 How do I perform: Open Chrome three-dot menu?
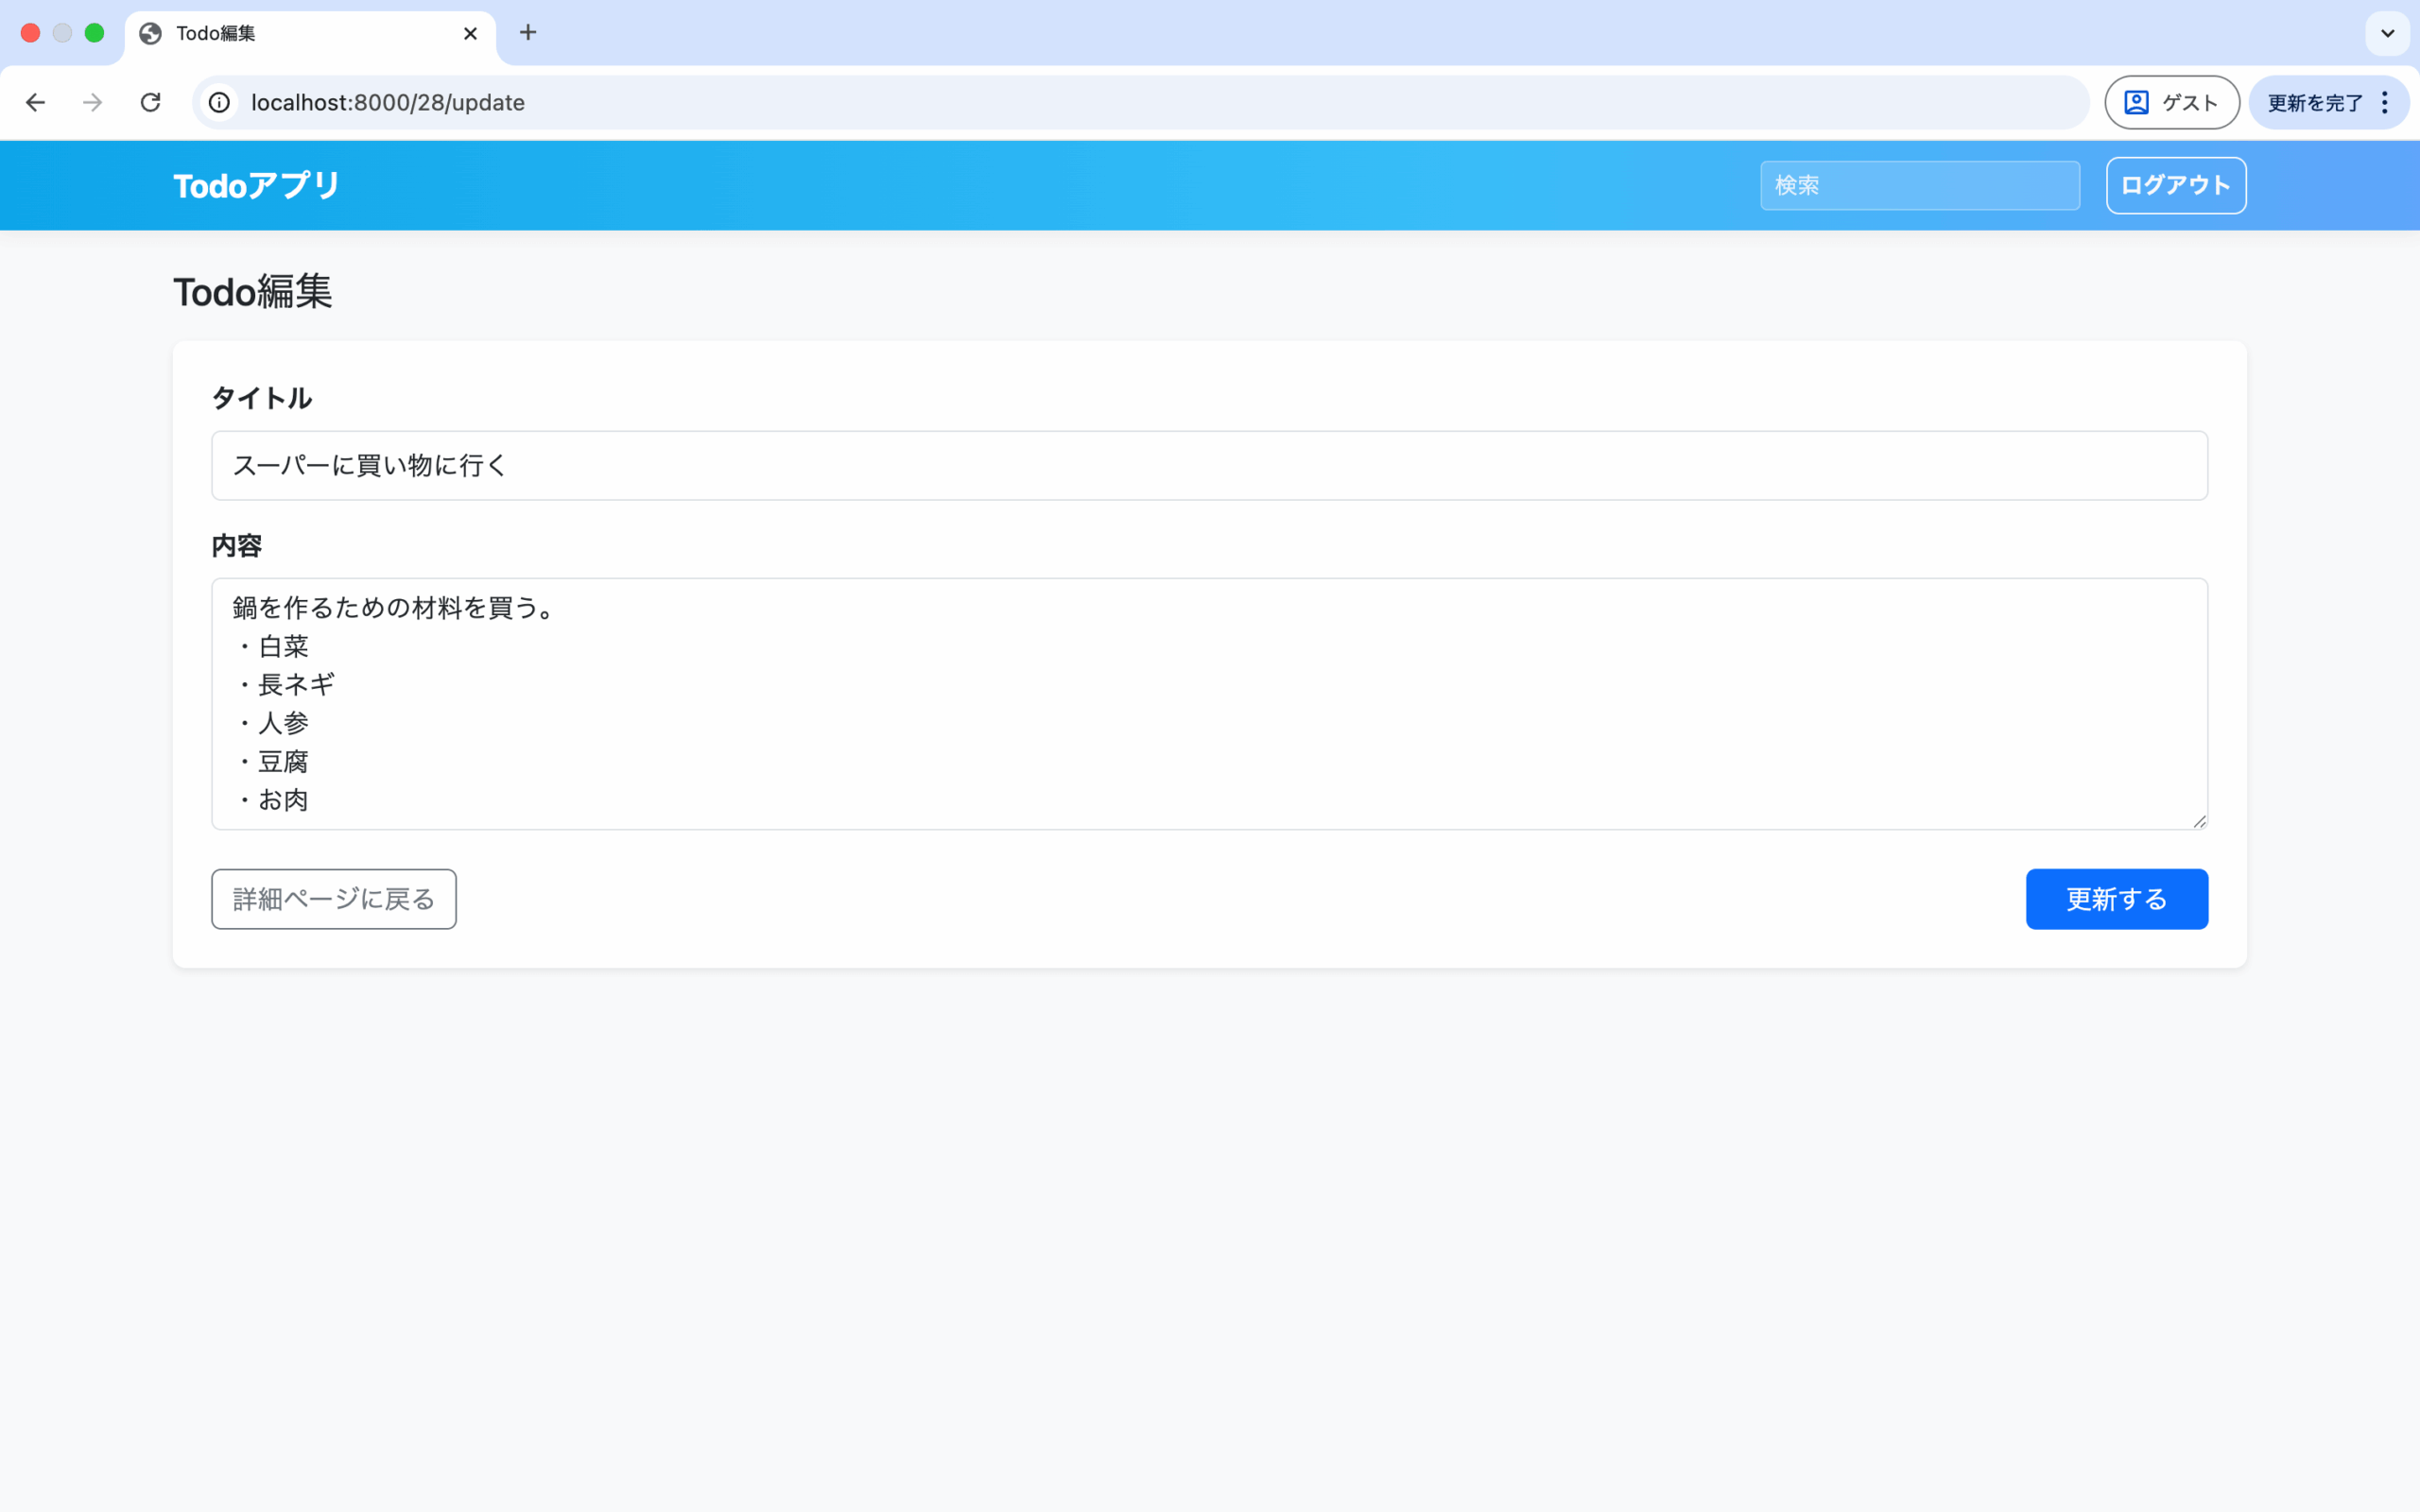[x=2385, y=102]
